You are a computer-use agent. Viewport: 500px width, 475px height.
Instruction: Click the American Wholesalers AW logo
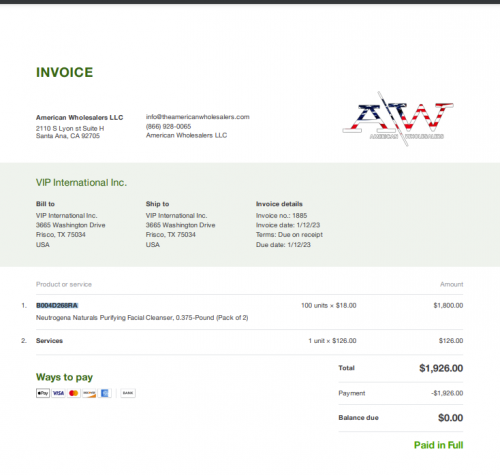point(398,119)
